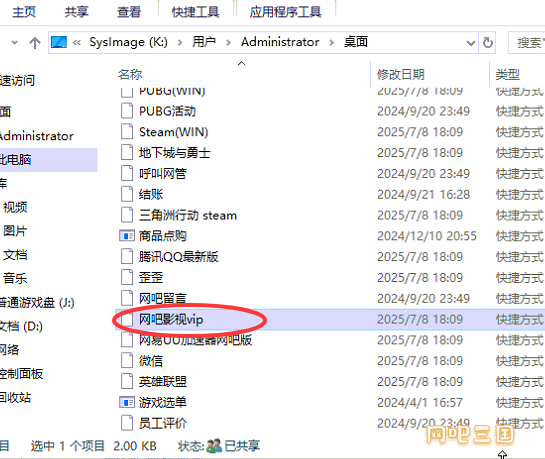Click icon of 网吧留言 shortcut

click(127, 298)
